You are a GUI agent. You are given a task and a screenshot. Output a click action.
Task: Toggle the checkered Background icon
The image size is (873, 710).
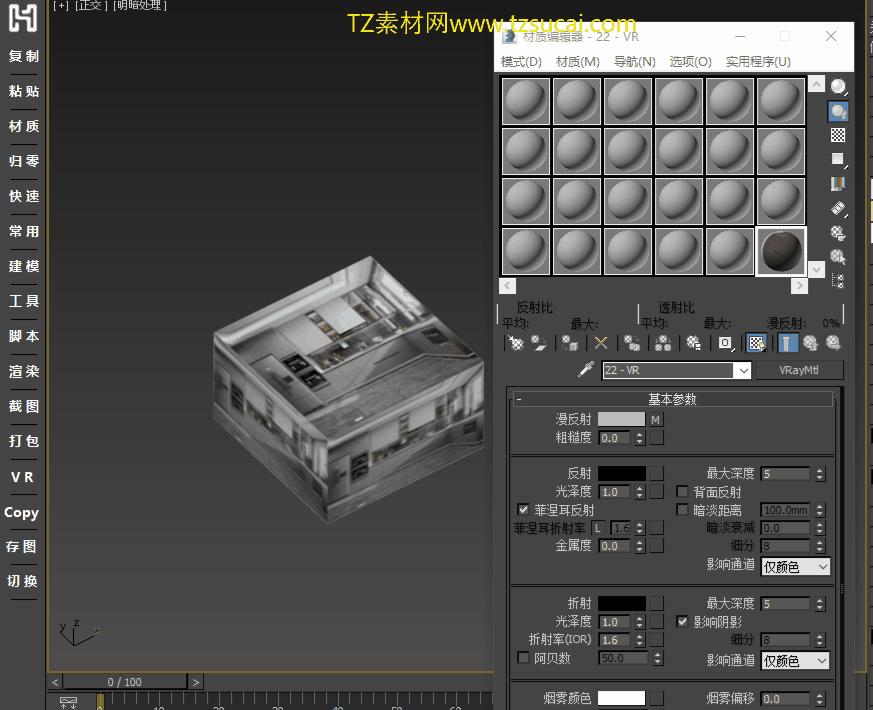click(x=838, y=135)
